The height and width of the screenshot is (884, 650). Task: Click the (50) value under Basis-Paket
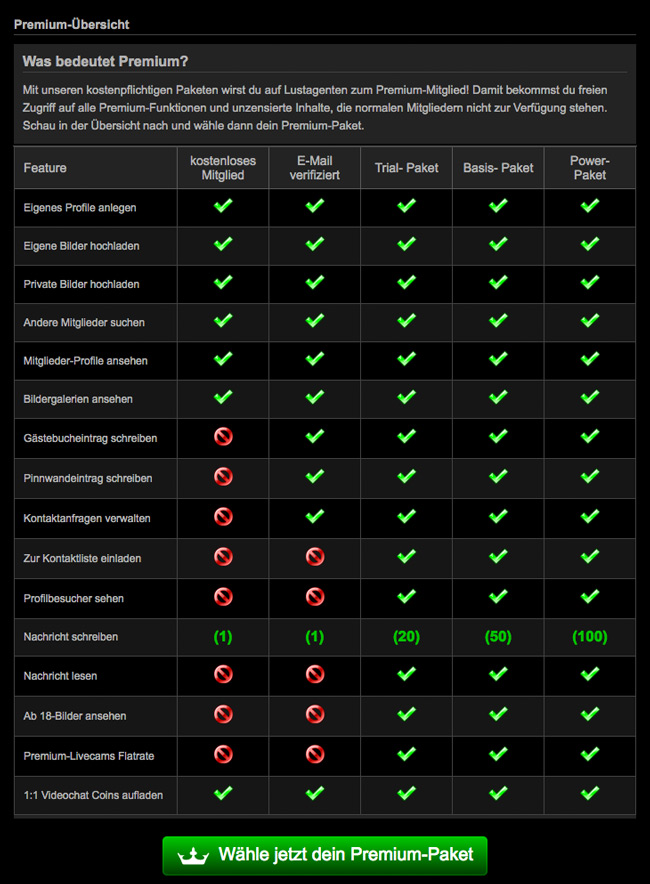[498, 637]
